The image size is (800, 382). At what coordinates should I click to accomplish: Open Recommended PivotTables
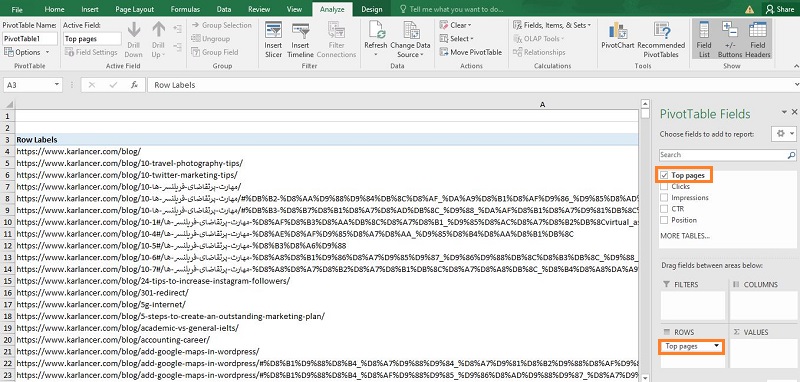tap(661, 40)
